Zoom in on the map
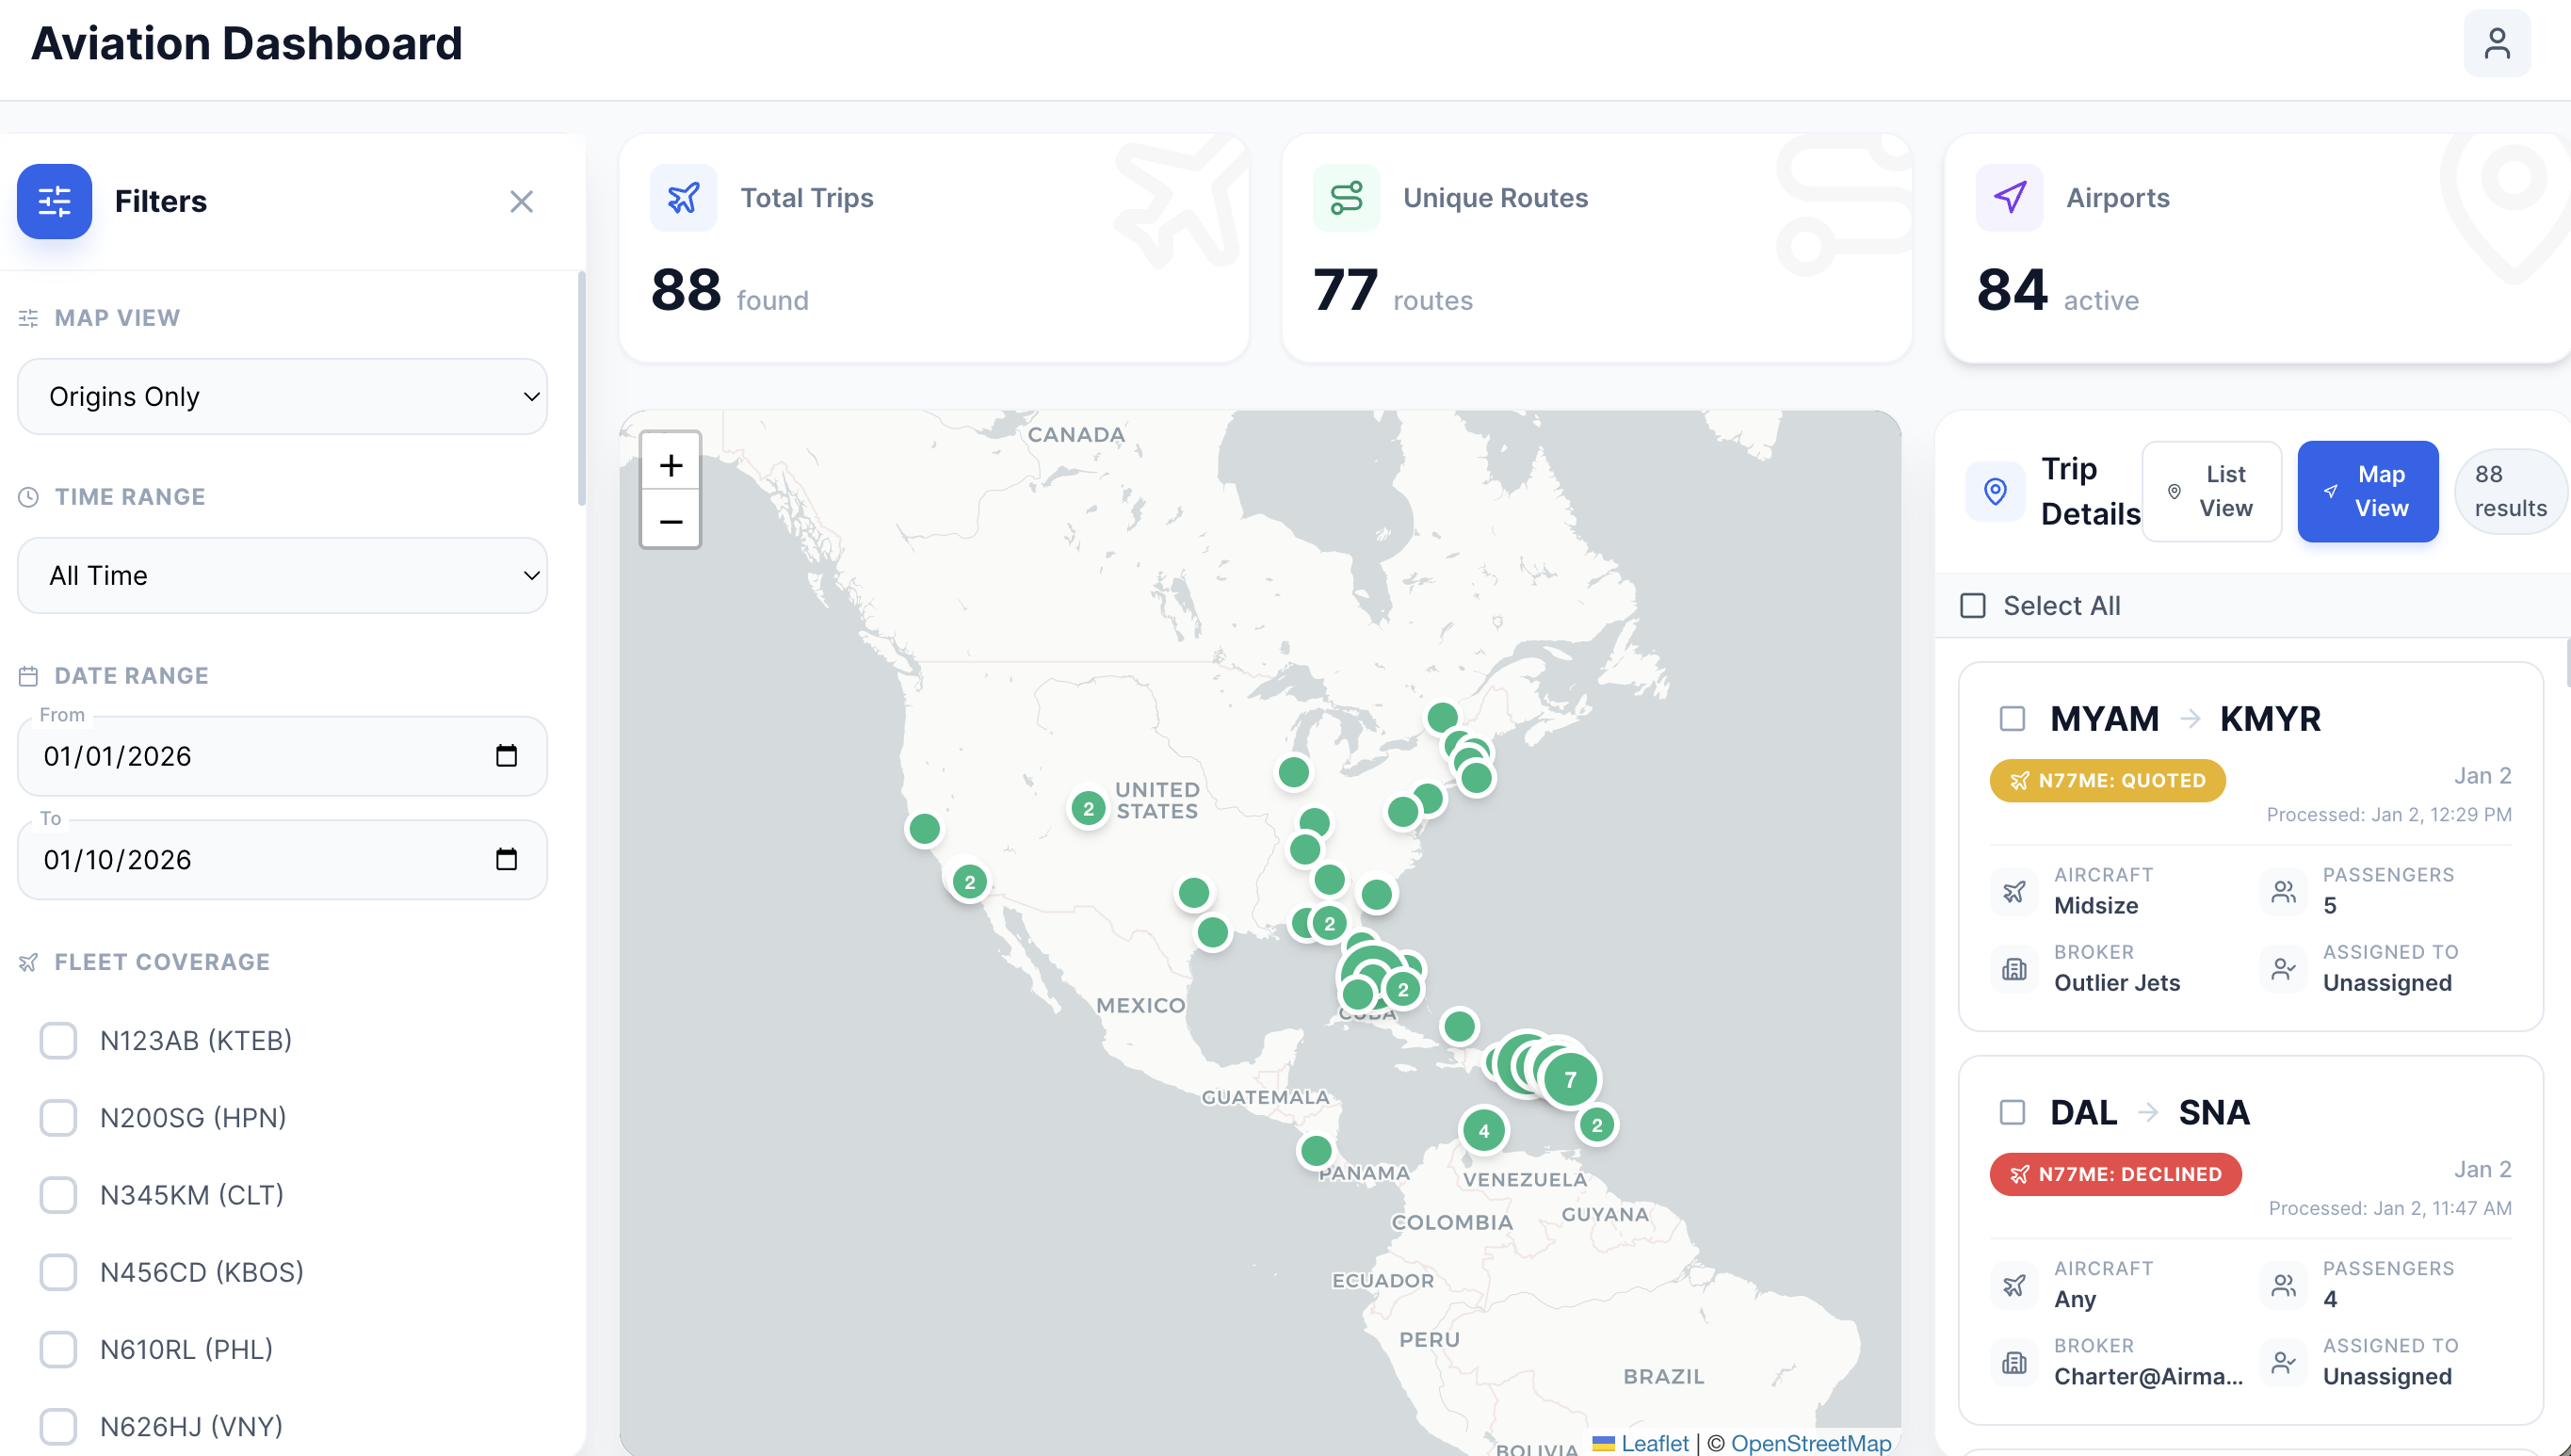 click(670, 464)
